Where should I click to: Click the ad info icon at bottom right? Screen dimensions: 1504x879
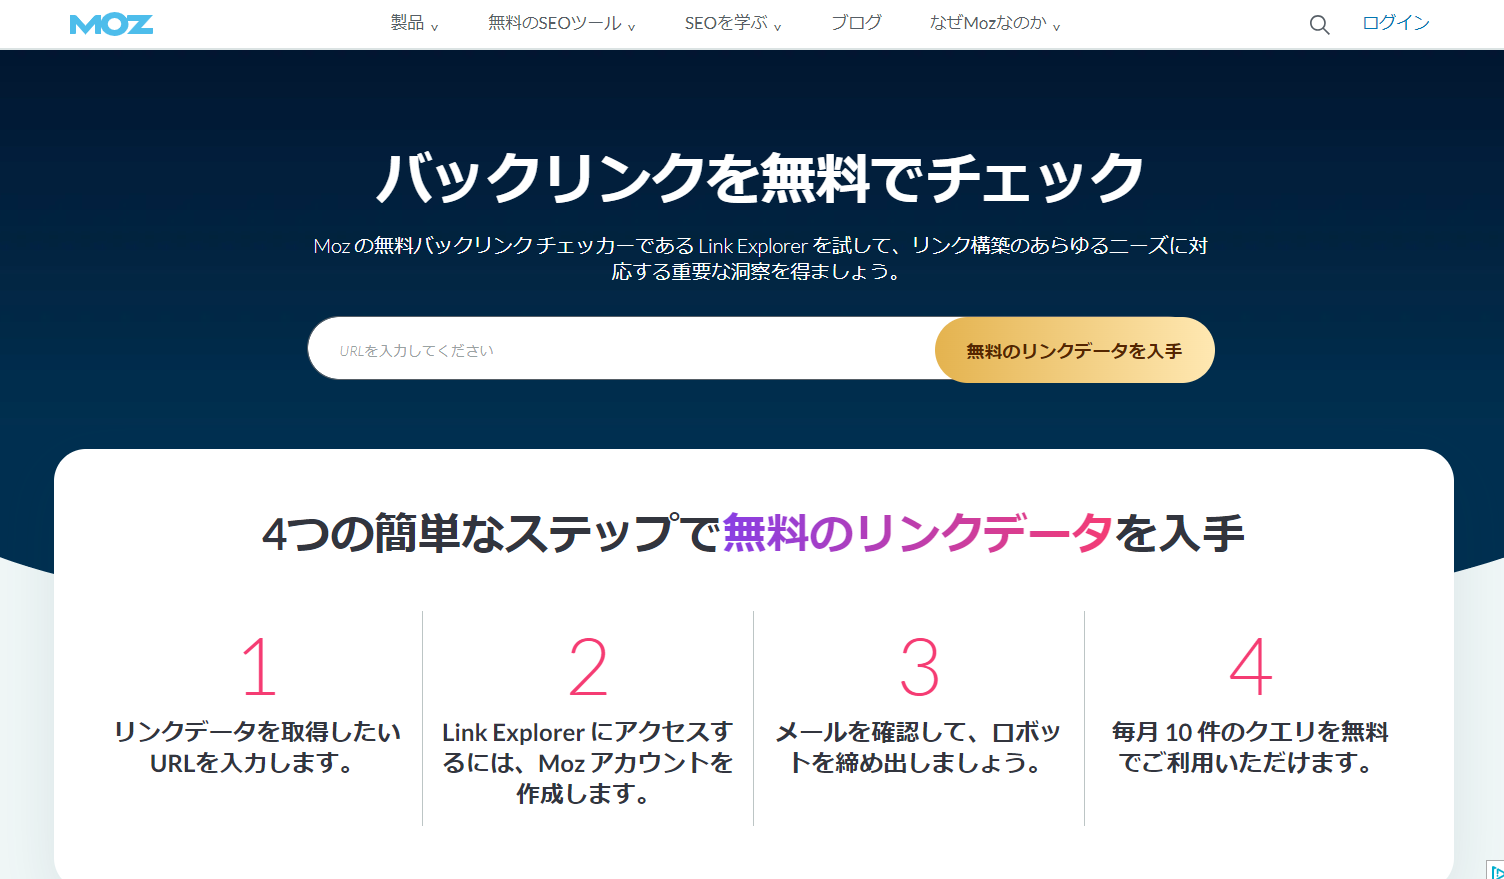pos(1496,870)
